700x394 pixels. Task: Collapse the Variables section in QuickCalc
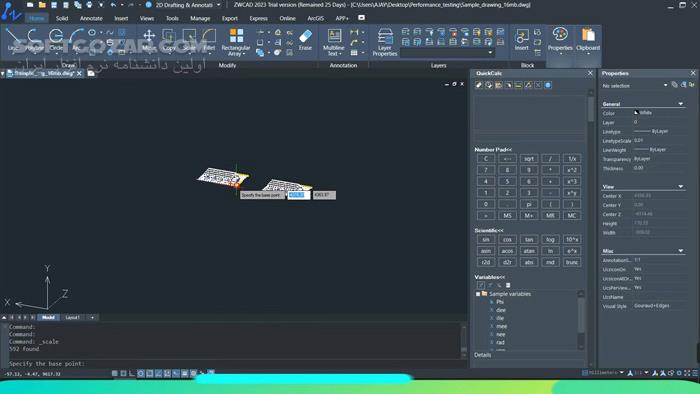coord(490,277)
